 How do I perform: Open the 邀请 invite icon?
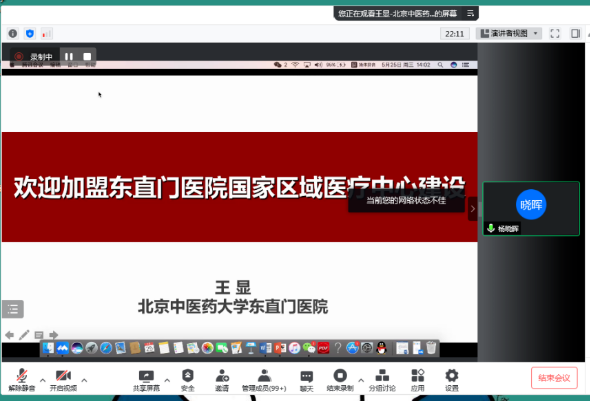222,380
